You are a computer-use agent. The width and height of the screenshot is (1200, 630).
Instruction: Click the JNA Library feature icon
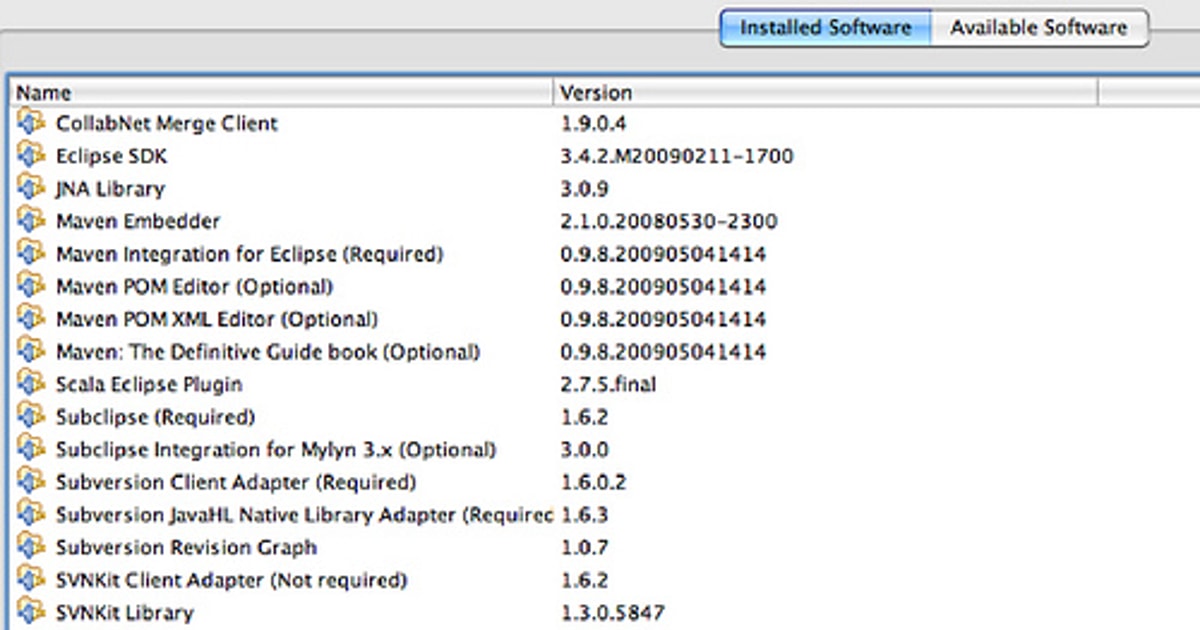[x=30, y=189]
